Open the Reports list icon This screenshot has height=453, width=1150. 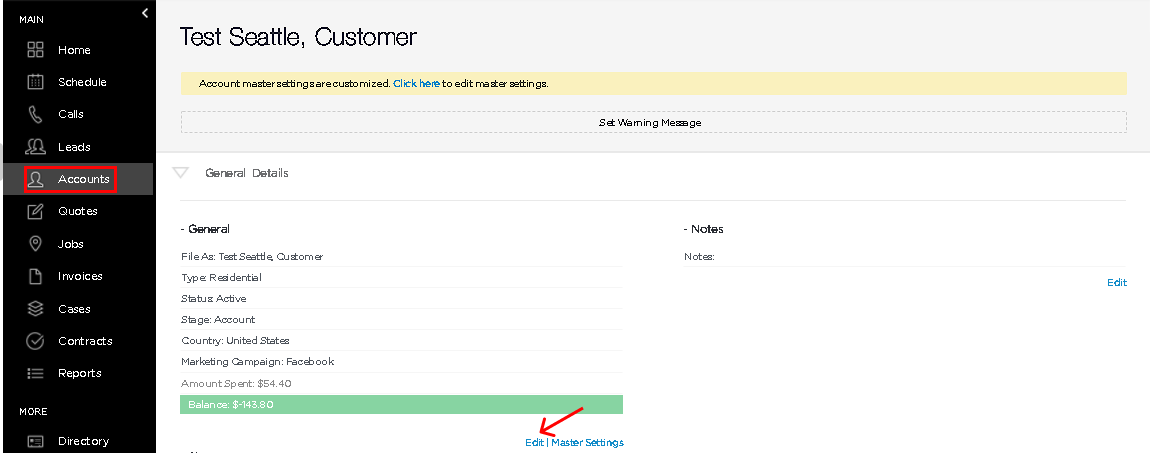pyautogui.click(x=35, y=373)
